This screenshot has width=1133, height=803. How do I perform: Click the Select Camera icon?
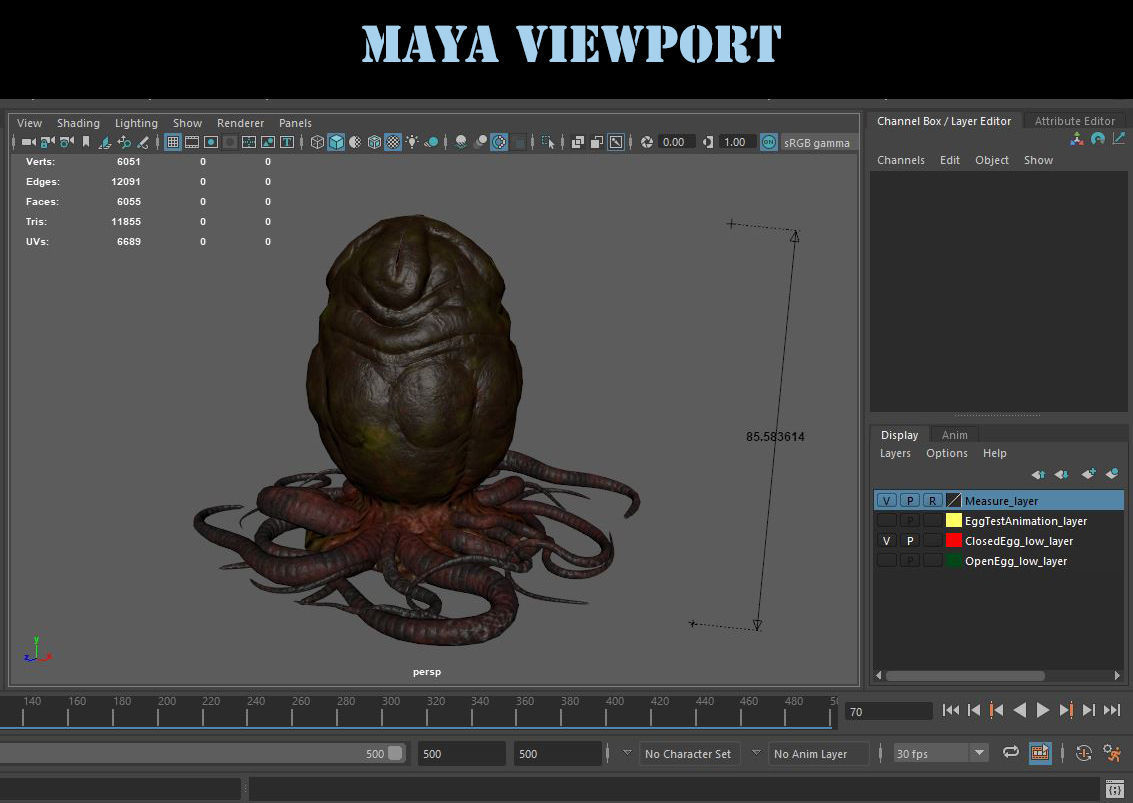(x=29, y=142)
